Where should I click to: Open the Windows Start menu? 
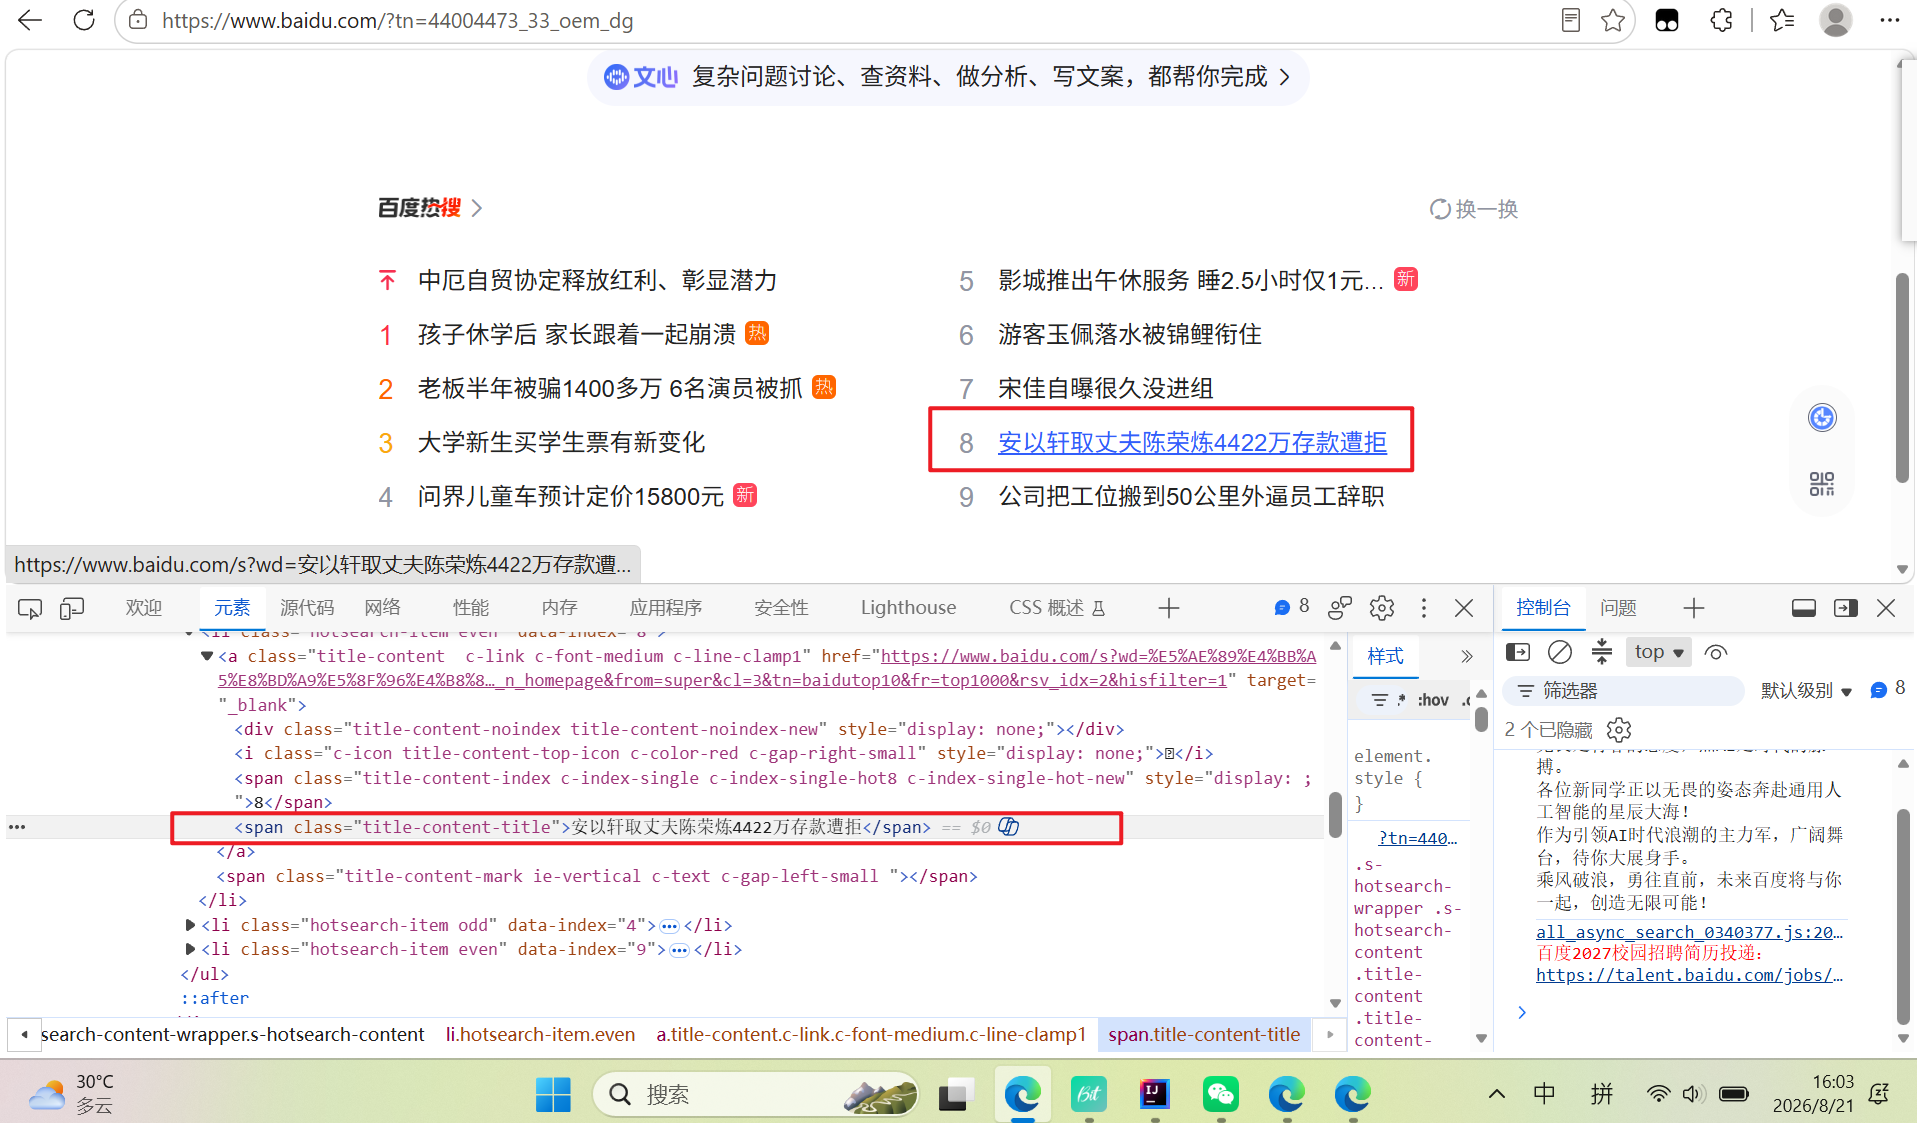pyautogui.click(x=553, y=1094)
